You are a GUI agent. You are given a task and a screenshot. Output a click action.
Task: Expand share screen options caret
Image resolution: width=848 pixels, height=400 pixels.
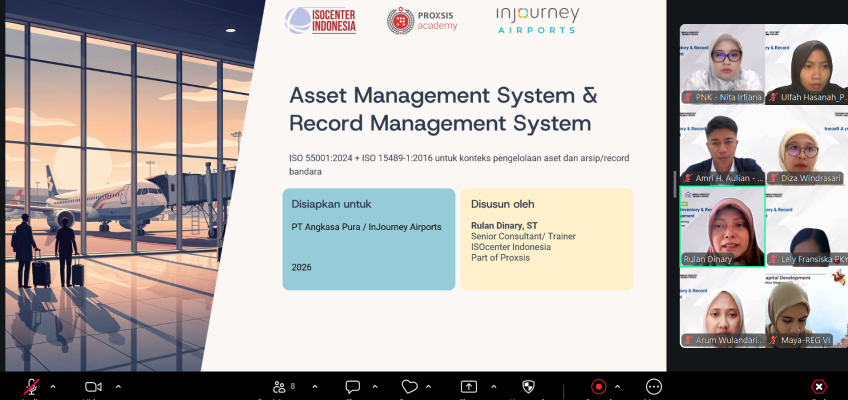(493, 387)
